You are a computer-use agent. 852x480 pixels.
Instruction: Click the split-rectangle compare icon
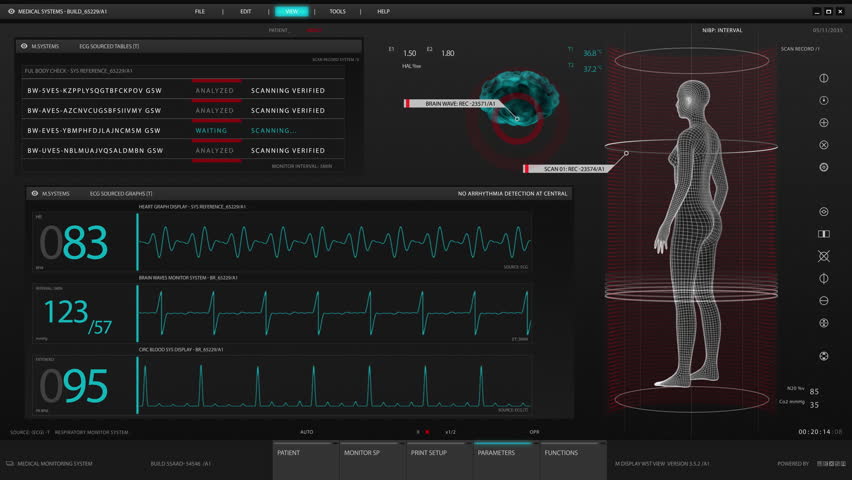point(824,234)
